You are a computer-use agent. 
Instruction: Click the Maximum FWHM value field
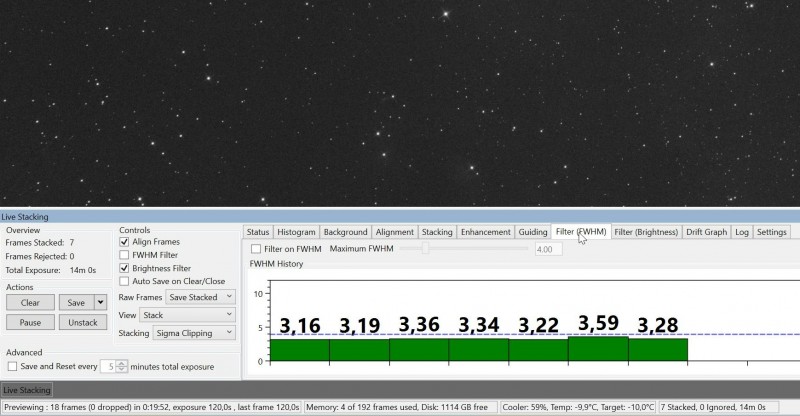[548, 249]
